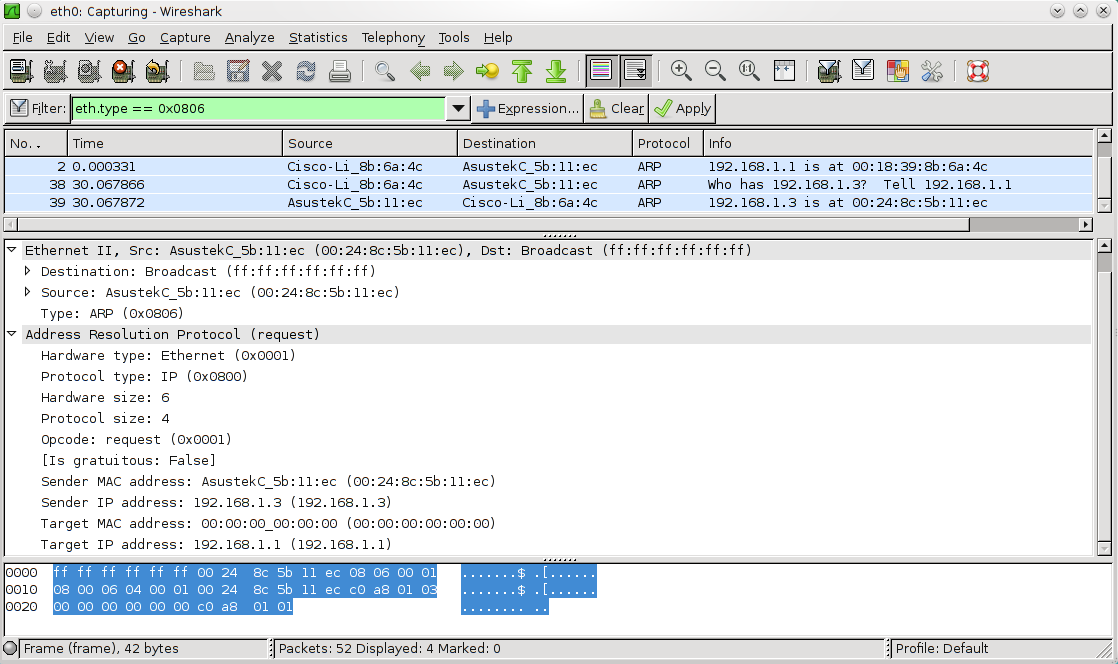Sort packets by the Time column
Viewport: 1118px width, 664px height.
coord(175,143)
